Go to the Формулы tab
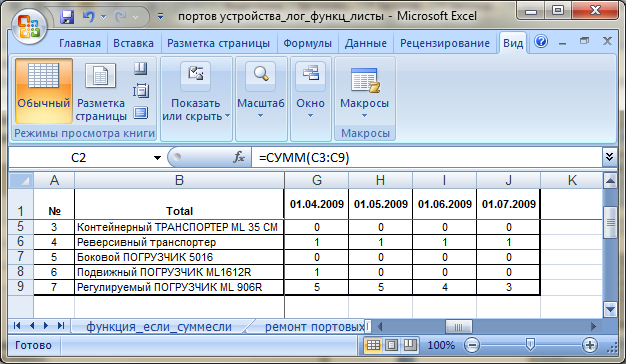Screen dimensions: 626x364 (x=307, y=43)
